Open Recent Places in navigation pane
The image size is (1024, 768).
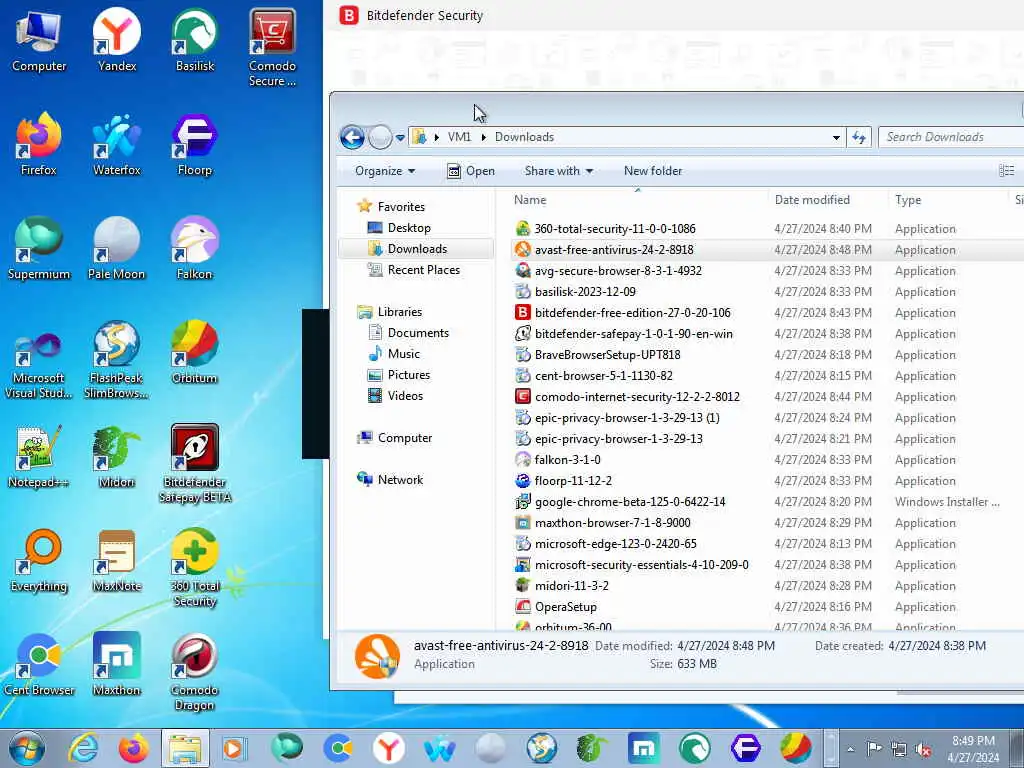tap(423, 270)
